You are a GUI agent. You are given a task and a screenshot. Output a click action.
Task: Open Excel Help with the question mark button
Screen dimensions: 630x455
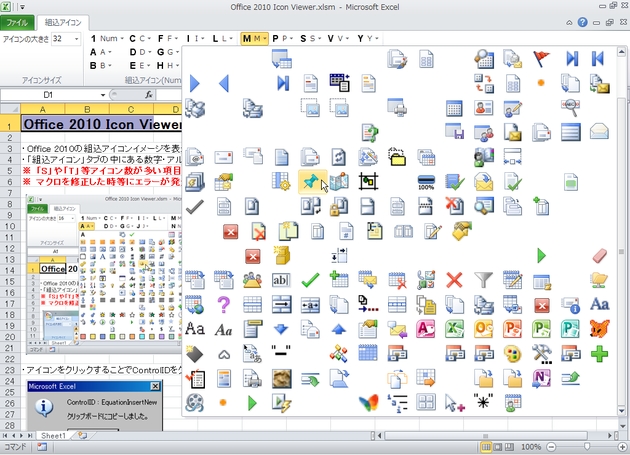click(x=583, y=23)
